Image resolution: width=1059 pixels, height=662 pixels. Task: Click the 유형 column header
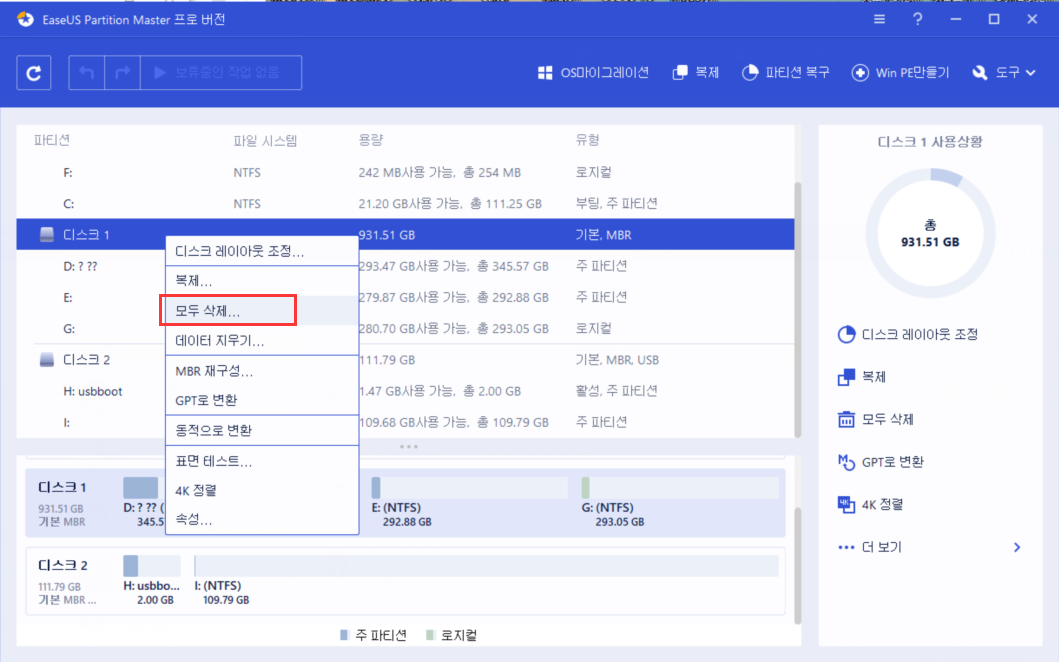588,140
